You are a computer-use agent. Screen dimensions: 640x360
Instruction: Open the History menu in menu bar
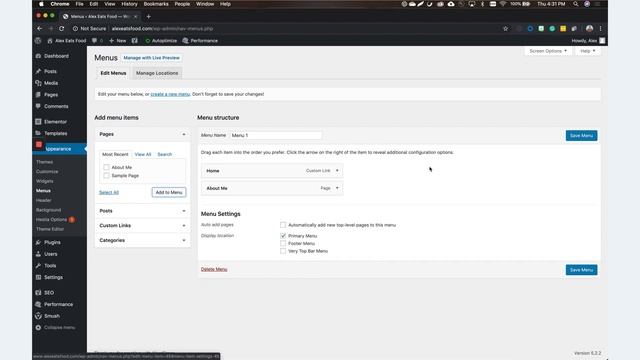pos(129,4)
